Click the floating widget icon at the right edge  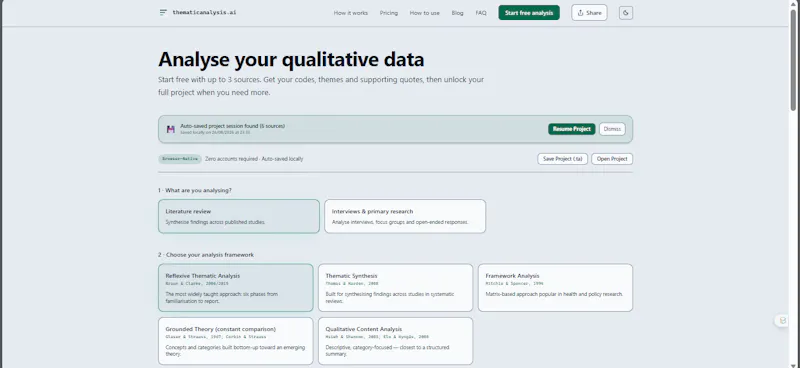pyautogui.click(x=783, y=321)
